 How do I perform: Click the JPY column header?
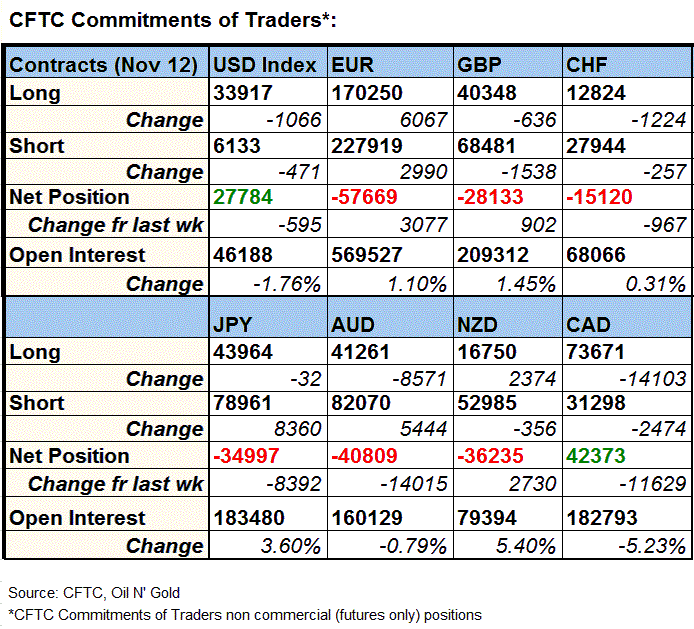click(234, 324)
